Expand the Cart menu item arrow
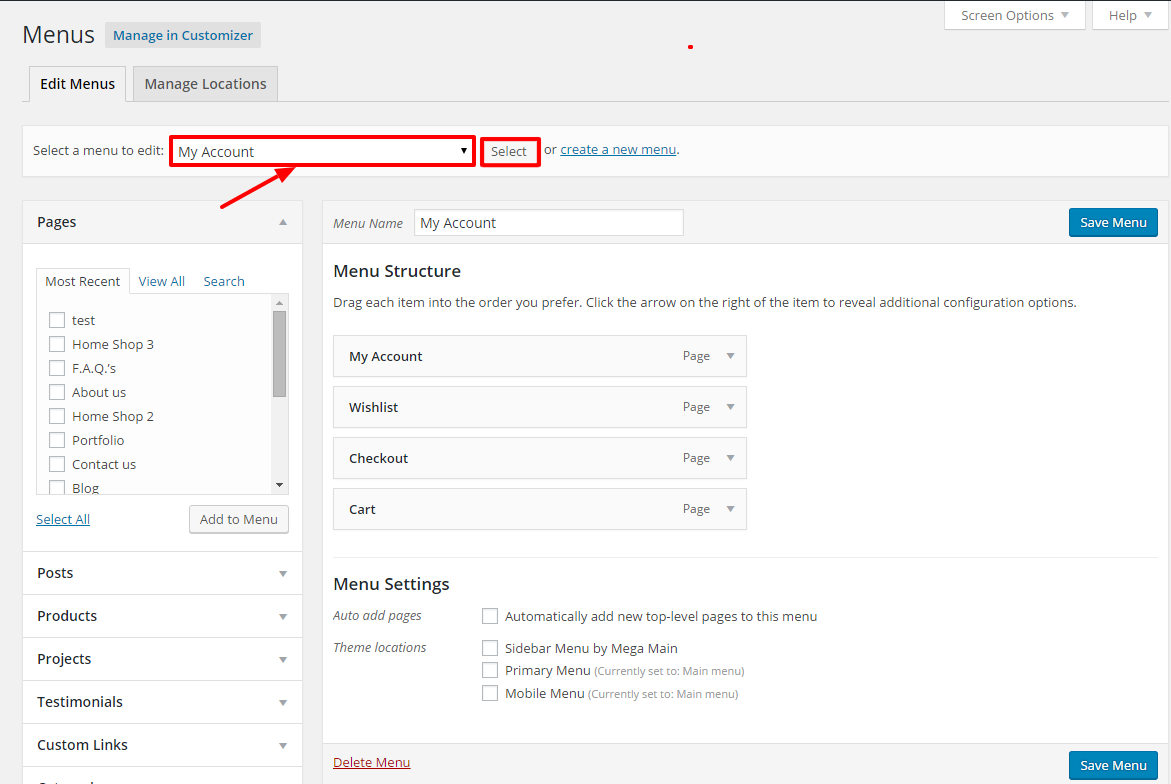 [730, 509]
